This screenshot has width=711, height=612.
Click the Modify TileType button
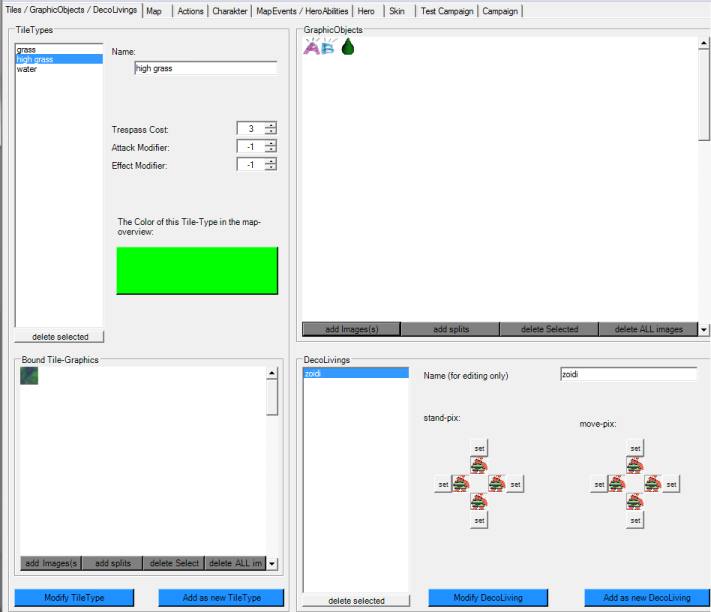pos(74,598)
